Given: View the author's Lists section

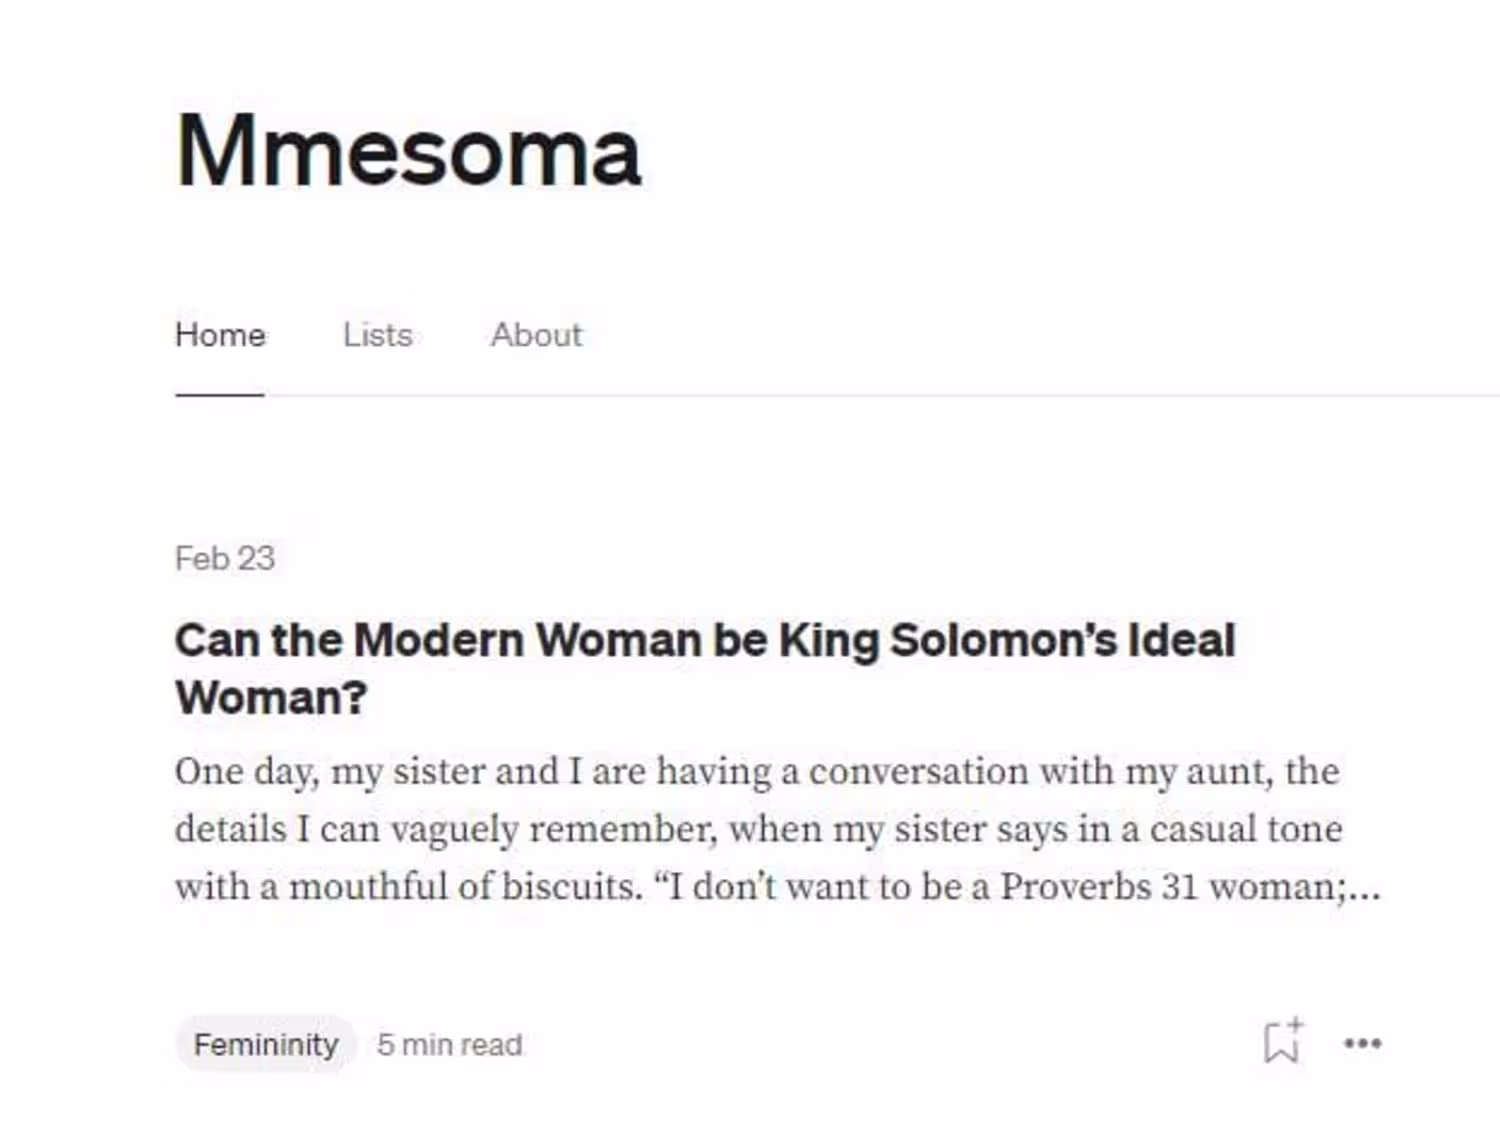Looking at the screenshot, I should [377, 335].
